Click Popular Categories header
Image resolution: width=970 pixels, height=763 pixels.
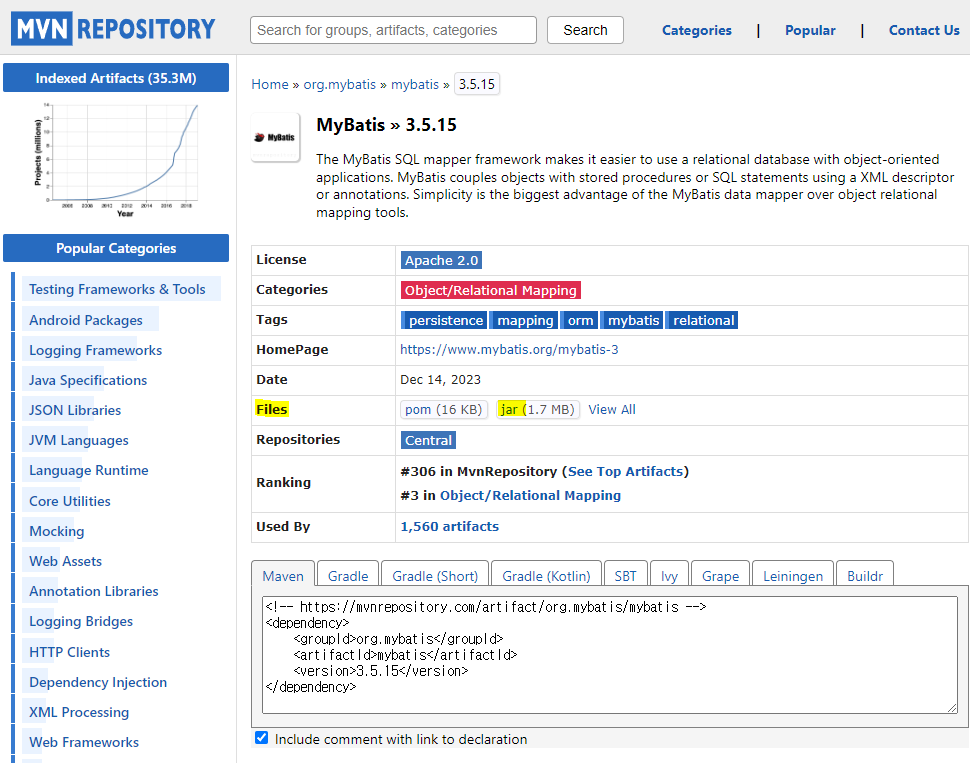(x=116, y=248)
